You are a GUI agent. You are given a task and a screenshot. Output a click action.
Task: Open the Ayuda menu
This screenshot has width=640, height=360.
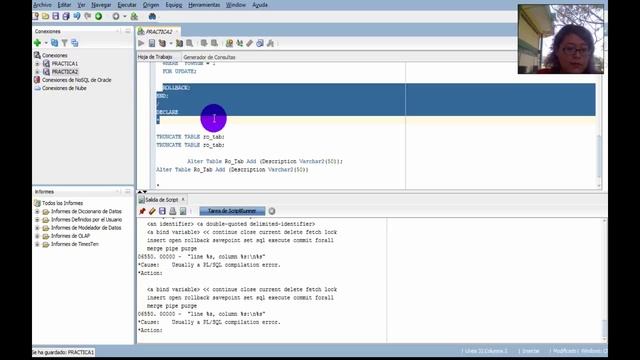[x=260, y=5]
